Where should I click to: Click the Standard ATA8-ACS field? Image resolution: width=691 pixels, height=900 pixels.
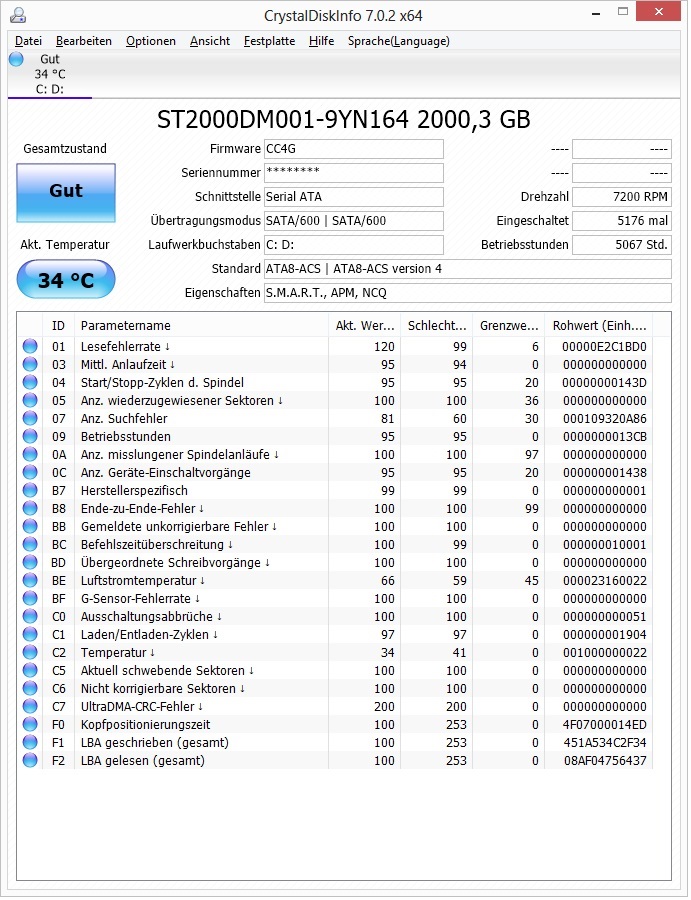pyautogui.click(x=468, y=269)
